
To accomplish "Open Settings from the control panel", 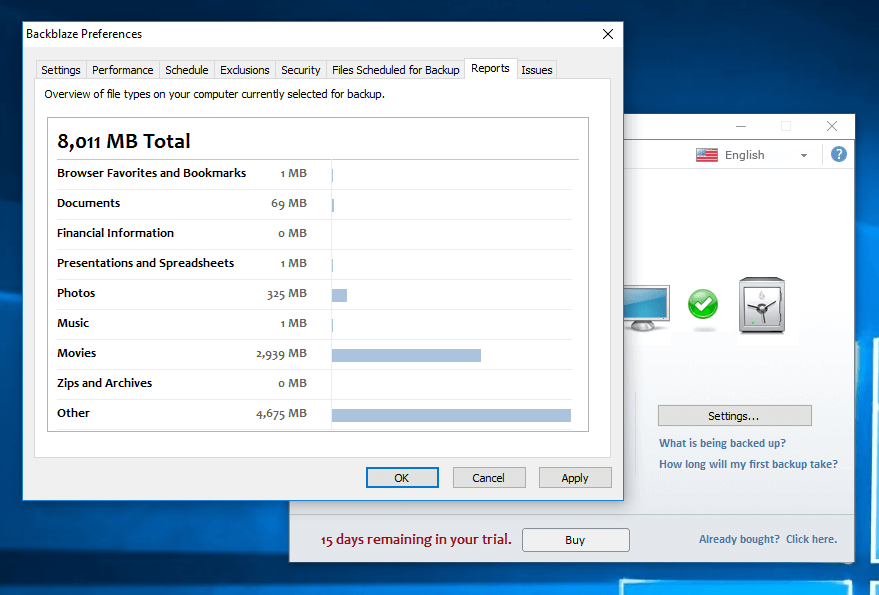I will click(734, 416).
